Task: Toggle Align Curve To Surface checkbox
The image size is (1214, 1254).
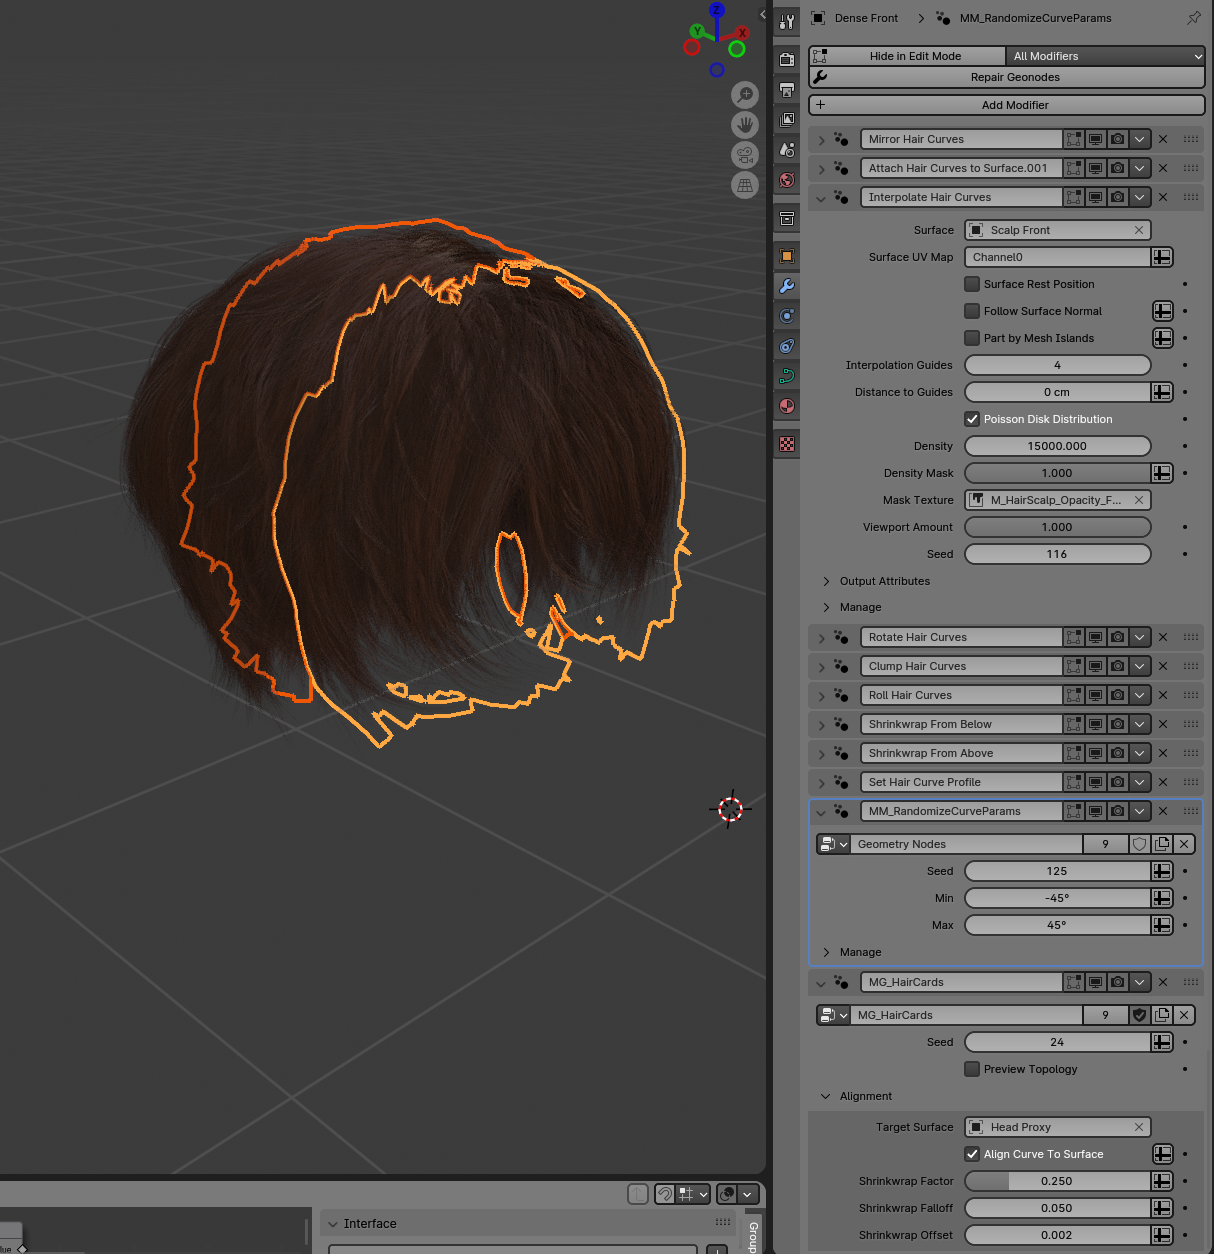Action: click(972, 1154)
